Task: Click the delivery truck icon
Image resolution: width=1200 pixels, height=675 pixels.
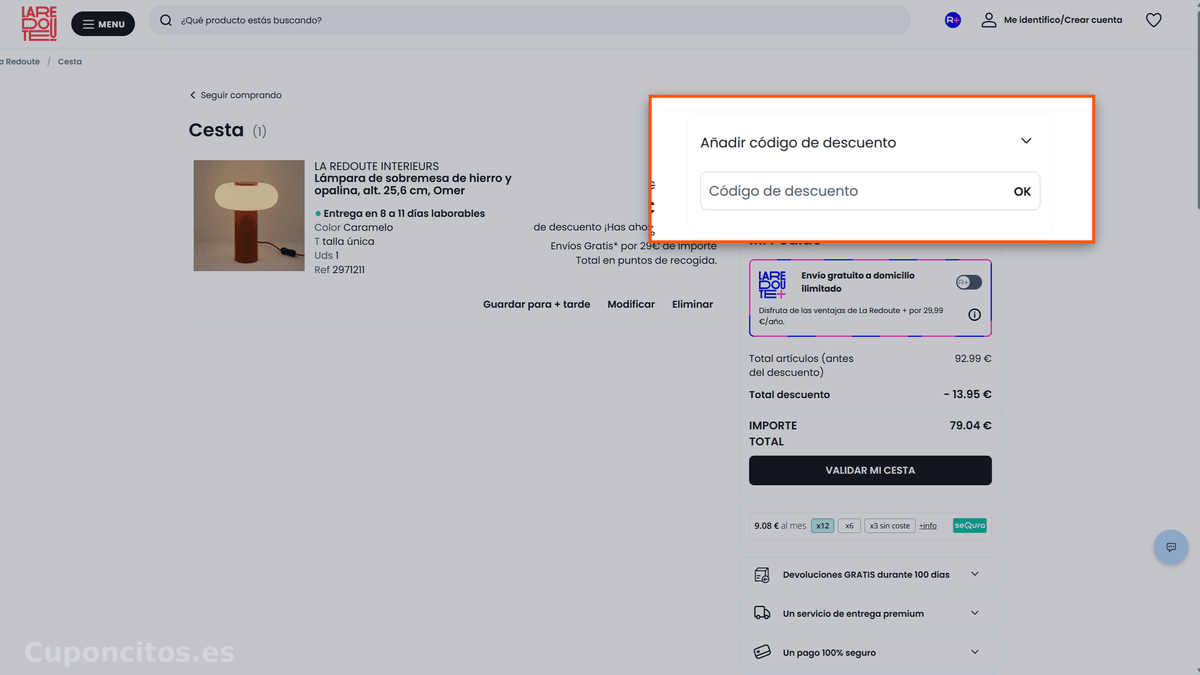Action: pos(762,613)
